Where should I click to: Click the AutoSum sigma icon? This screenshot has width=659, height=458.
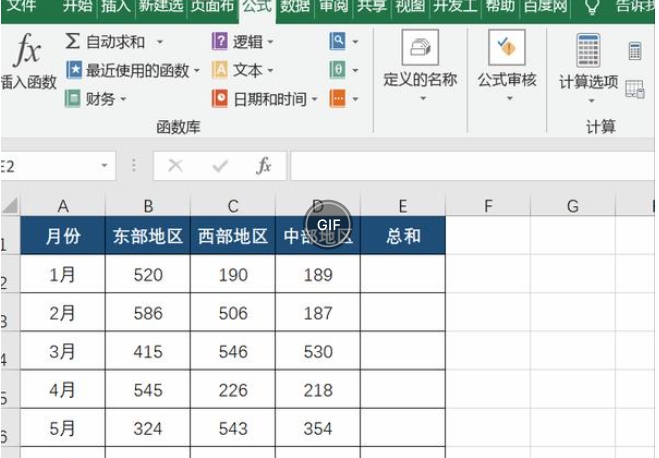(72, 42)
